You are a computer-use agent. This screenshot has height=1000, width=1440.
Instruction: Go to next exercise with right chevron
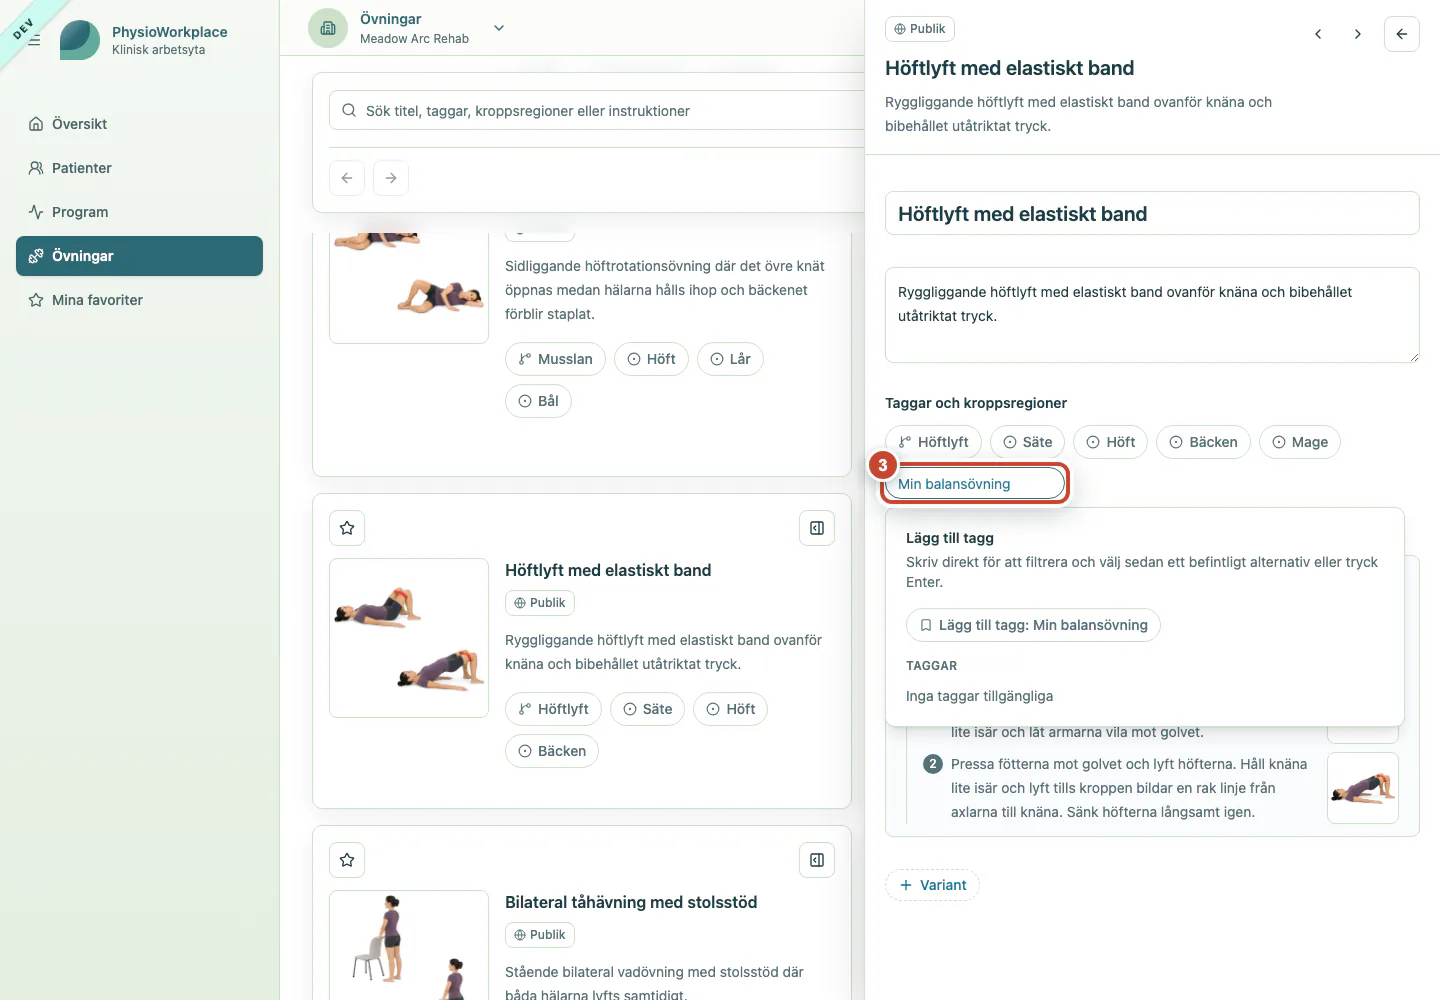[1357, 34]
